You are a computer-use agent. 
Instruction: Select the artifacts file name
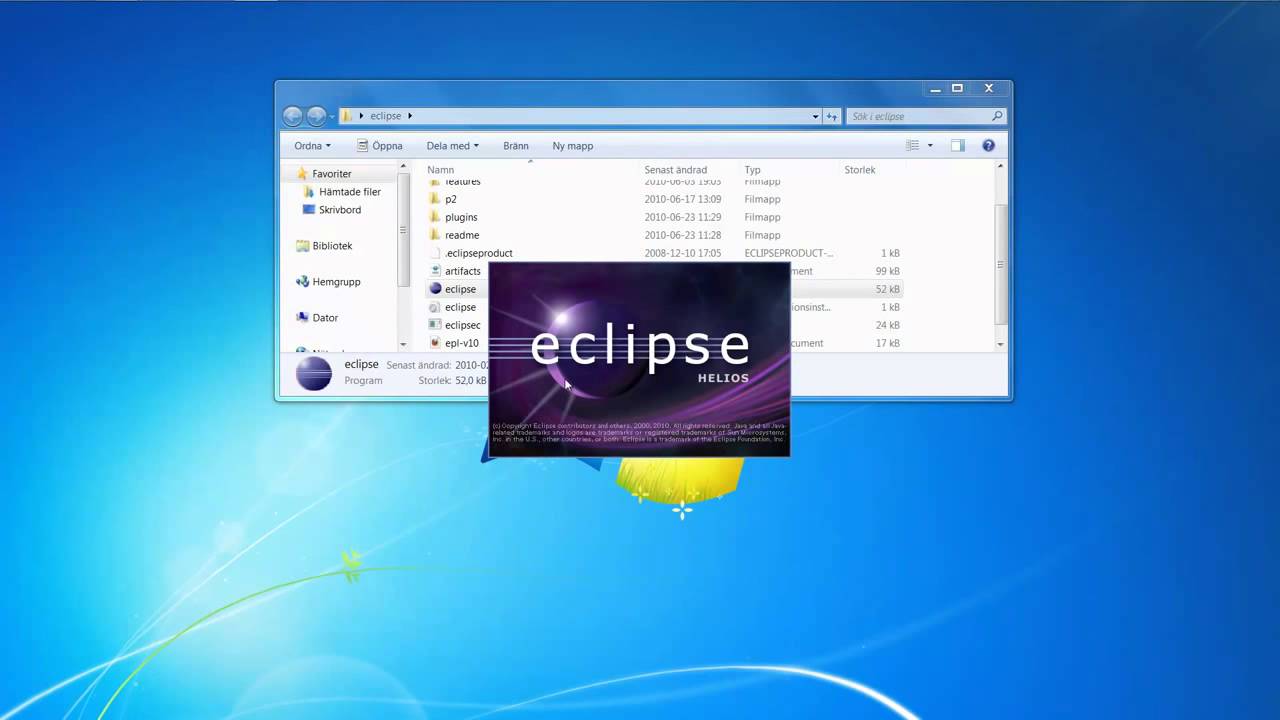click(x=463, y=271)
